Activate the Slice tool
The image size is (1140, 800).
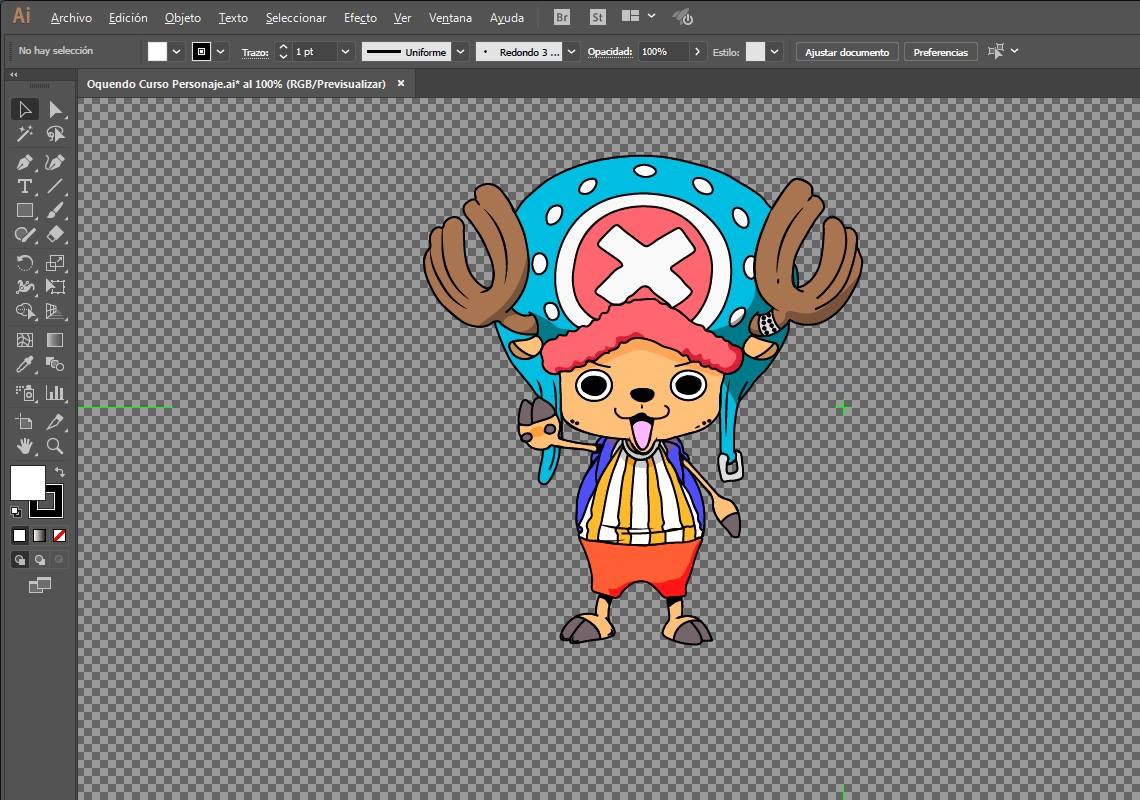tap(55, 422)
